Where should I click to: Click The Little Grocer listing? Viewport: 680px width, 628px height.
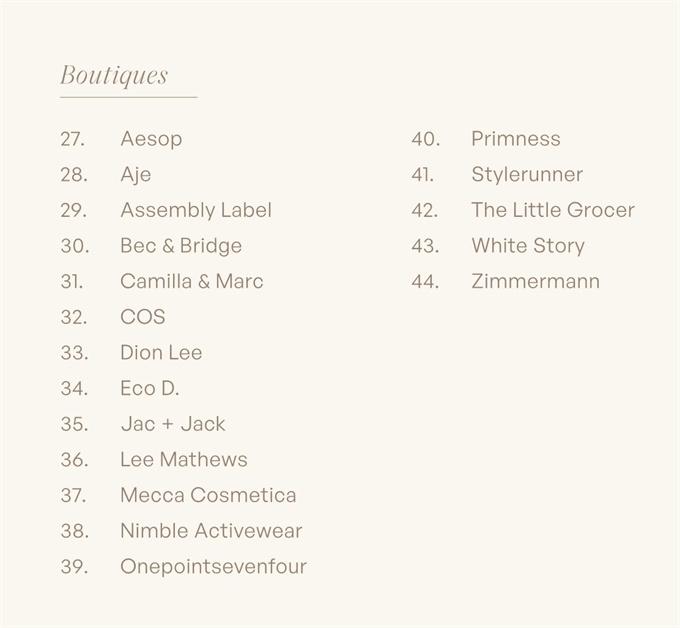pyautogui.click(x=553, y=210)
